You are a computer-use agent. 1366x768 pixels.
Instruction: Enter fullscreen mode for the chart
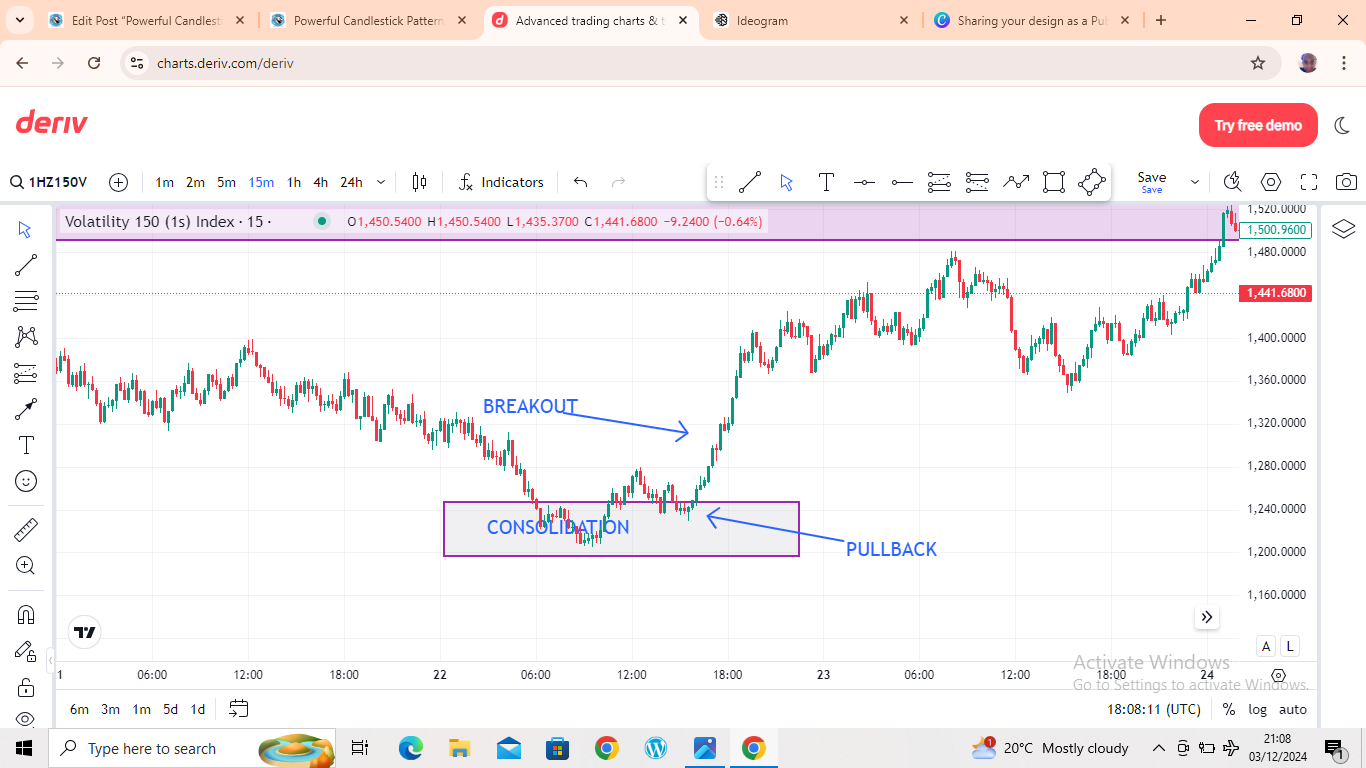[1309, 182]
